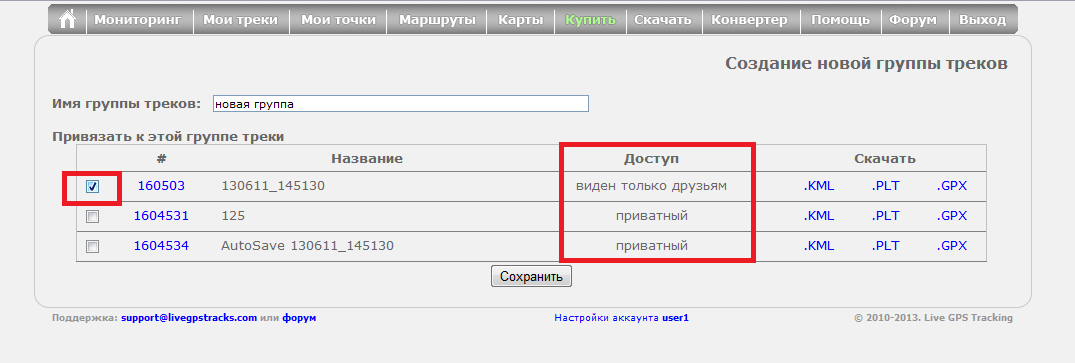This screenshot has width=1075, height=363.
Task: Focus the track group name input field
Action: point(400,104)
